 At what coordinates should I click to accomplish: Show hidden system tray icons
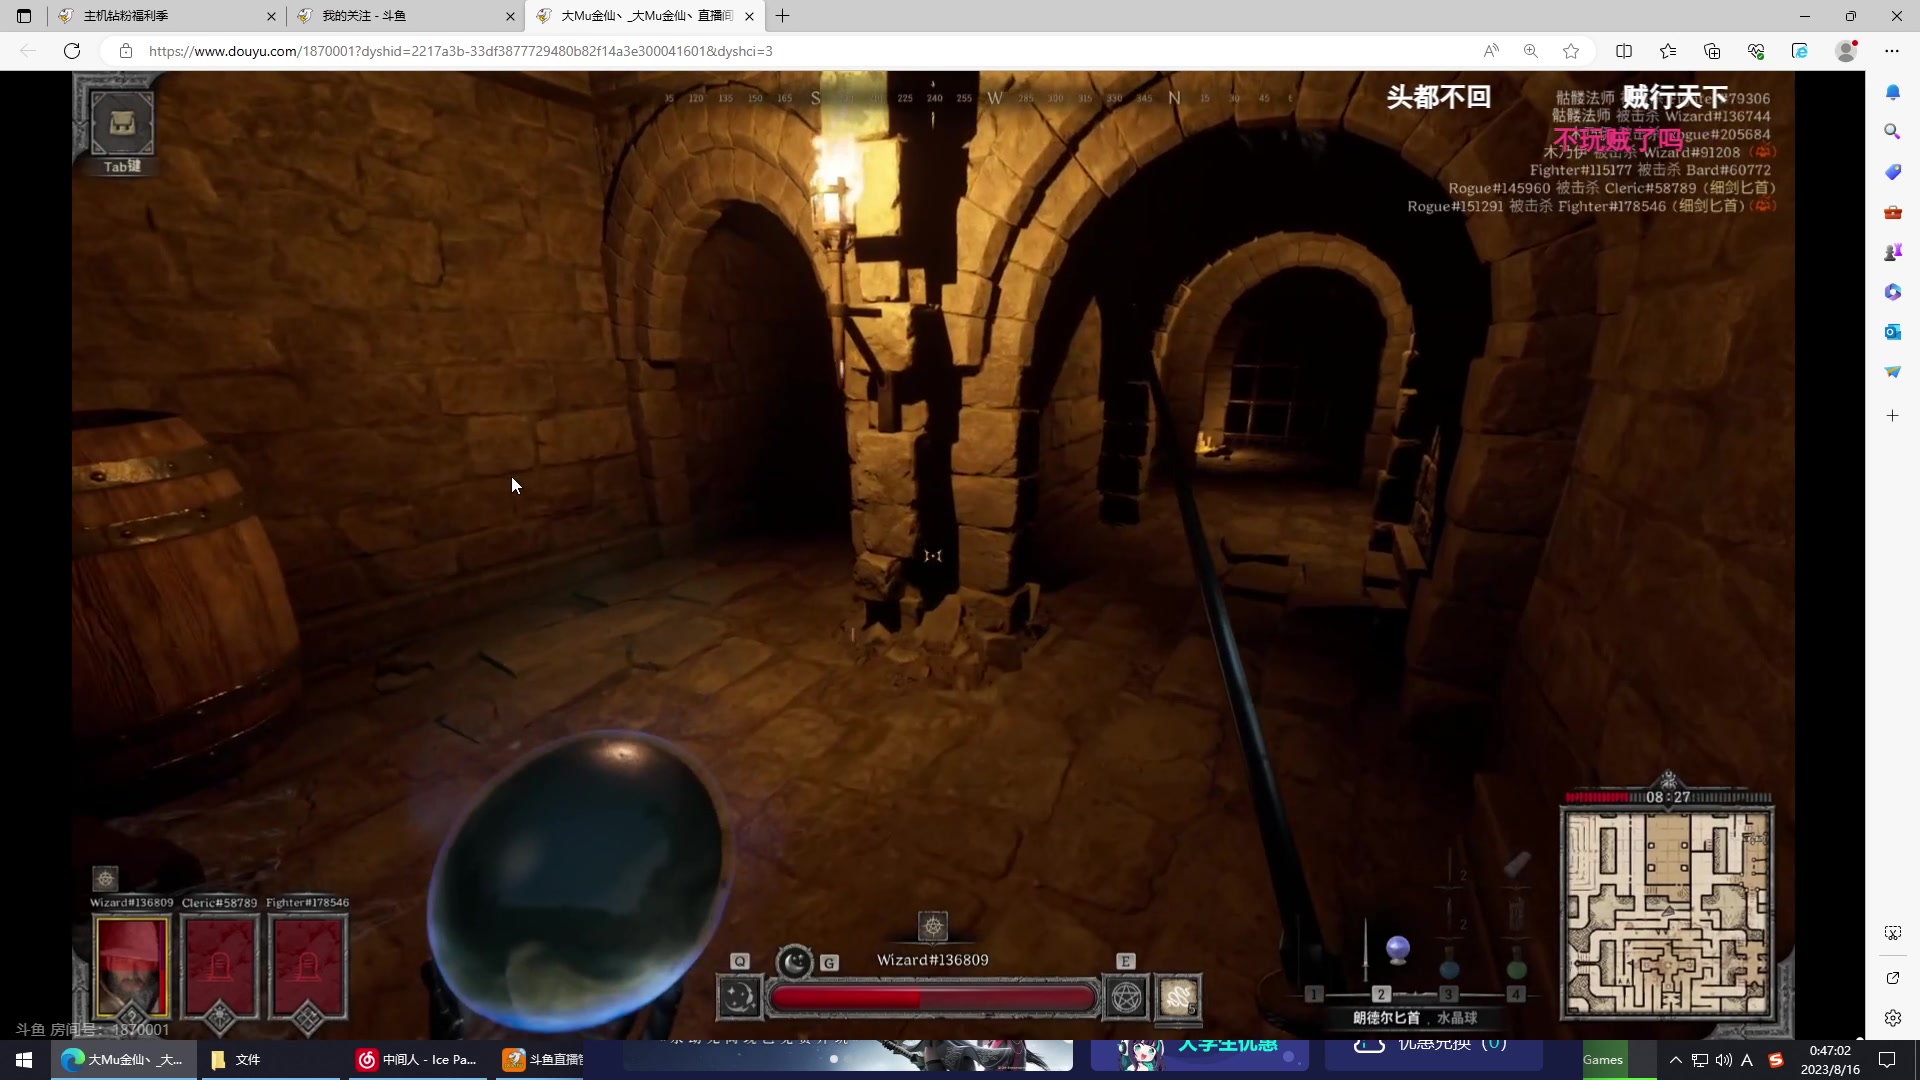tap(1675, 1060)
